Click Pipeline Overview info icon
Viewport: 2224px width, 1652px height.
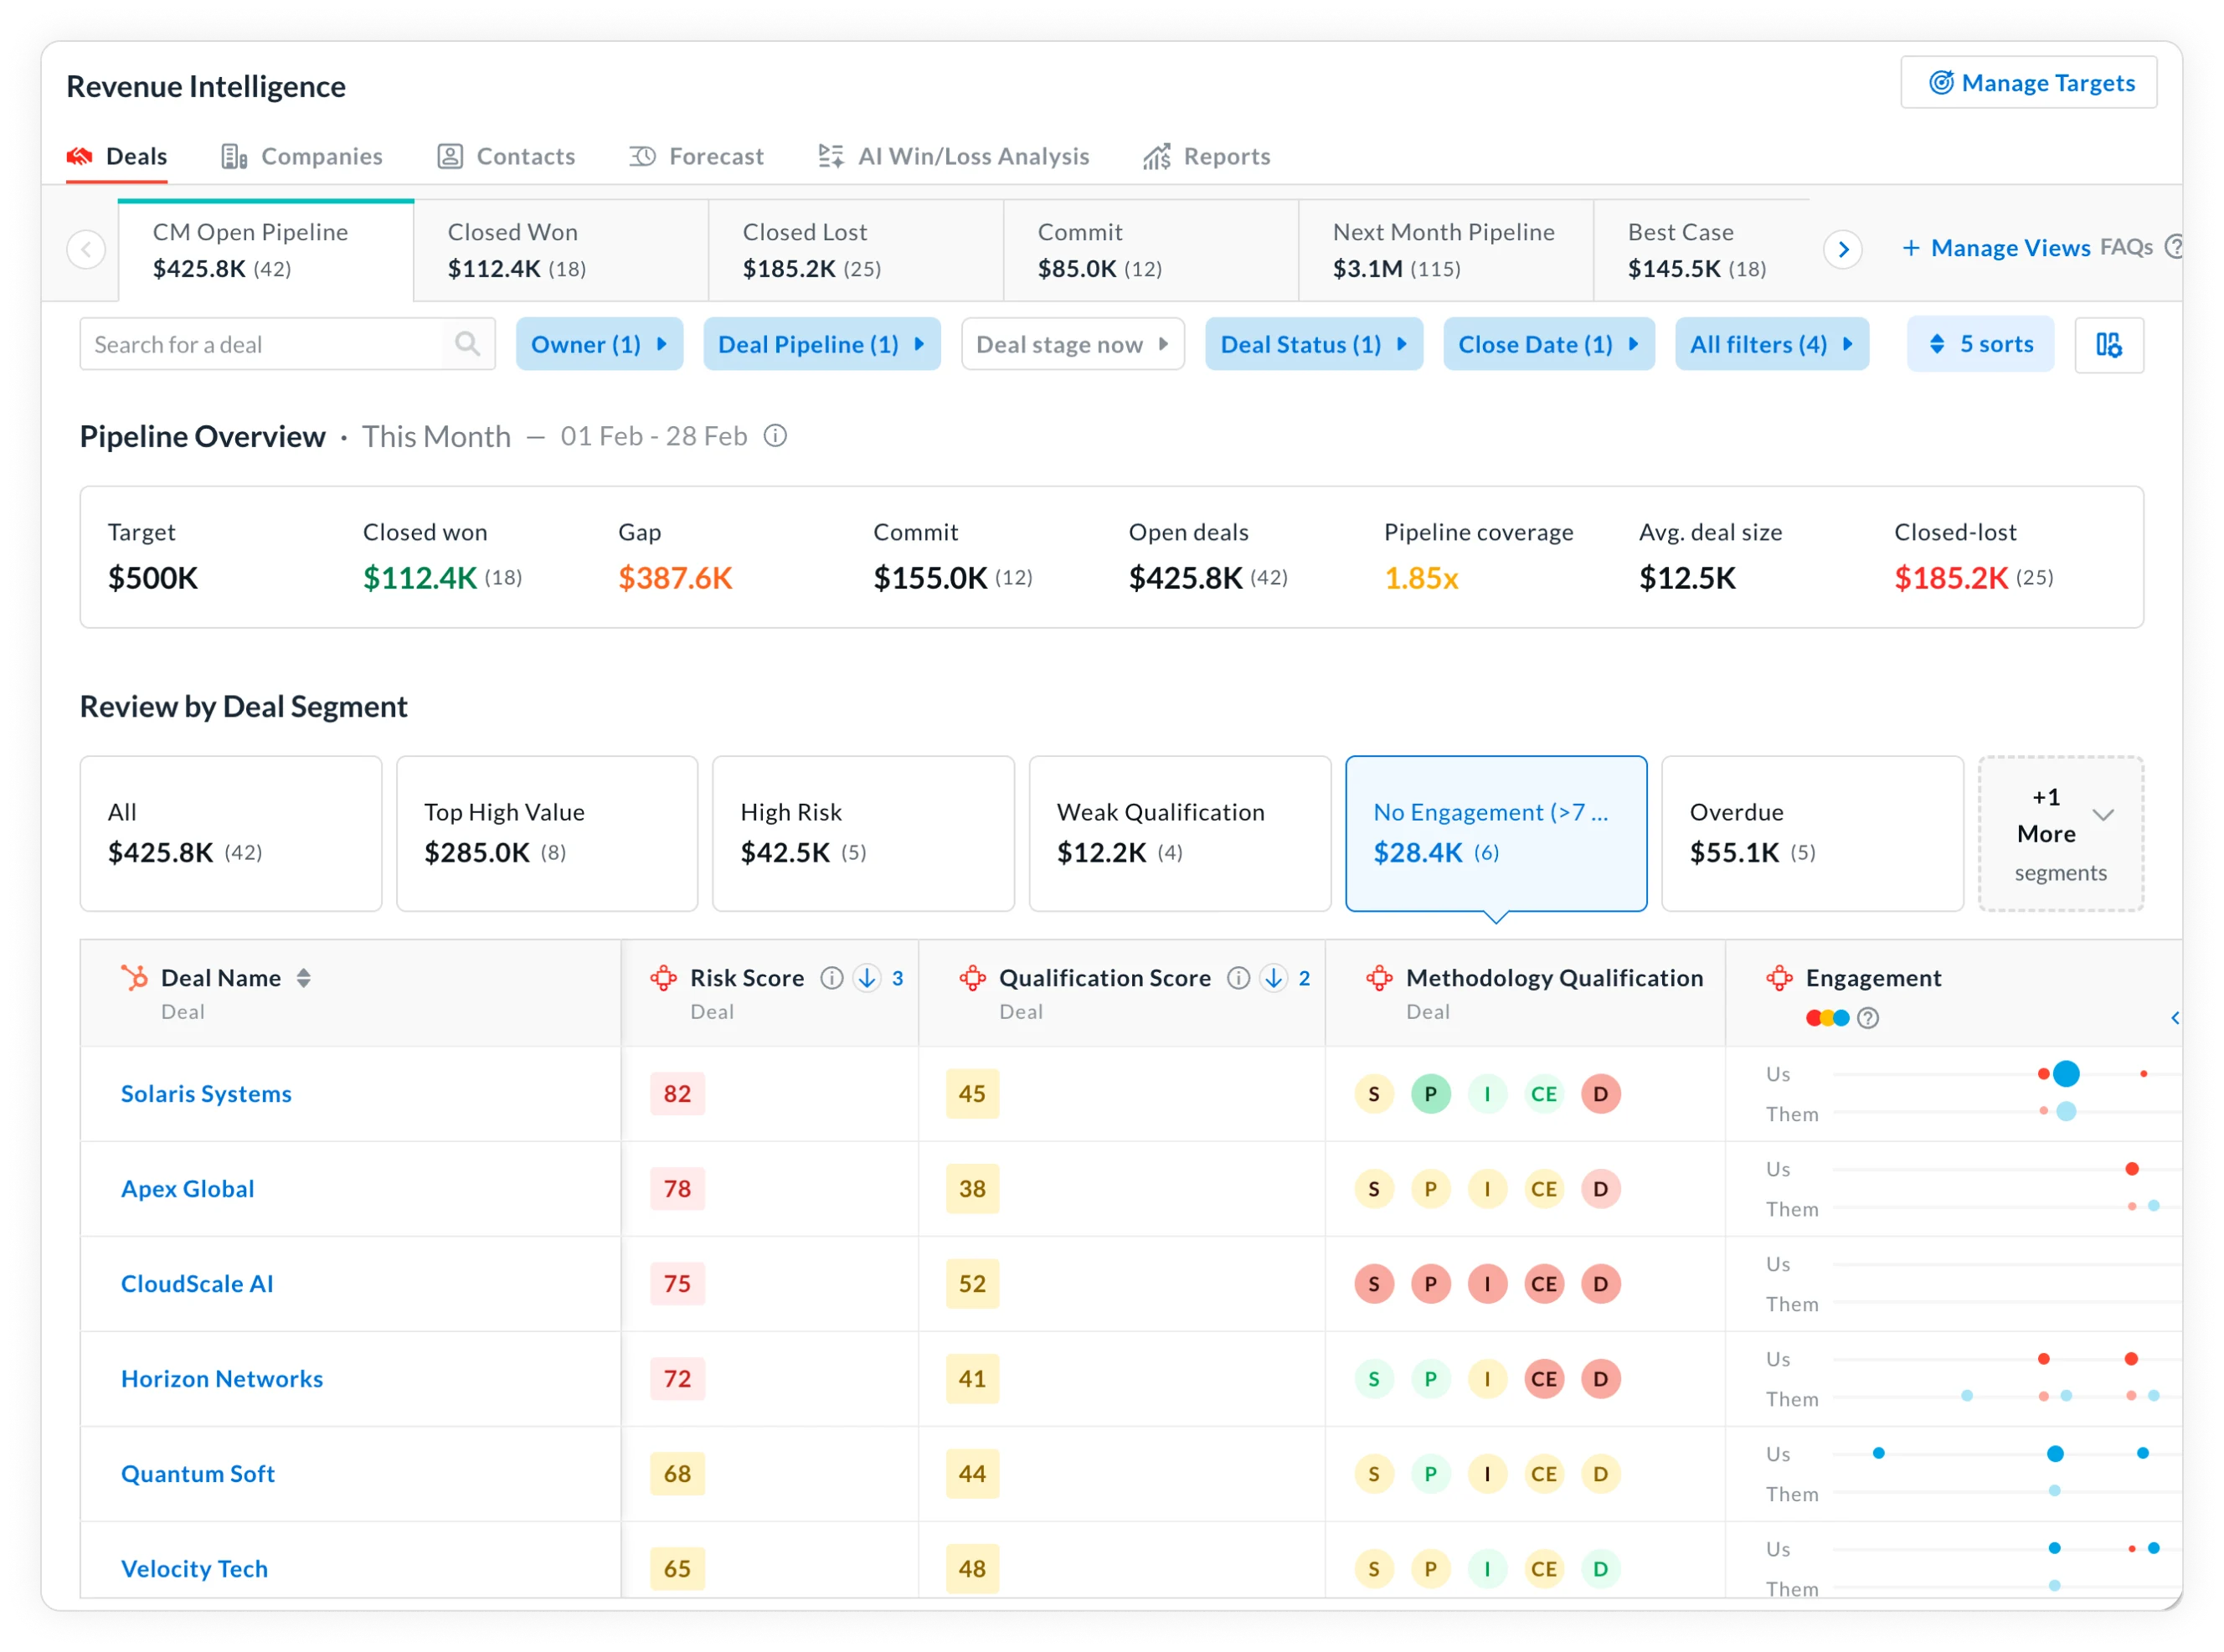pos(775,436)
